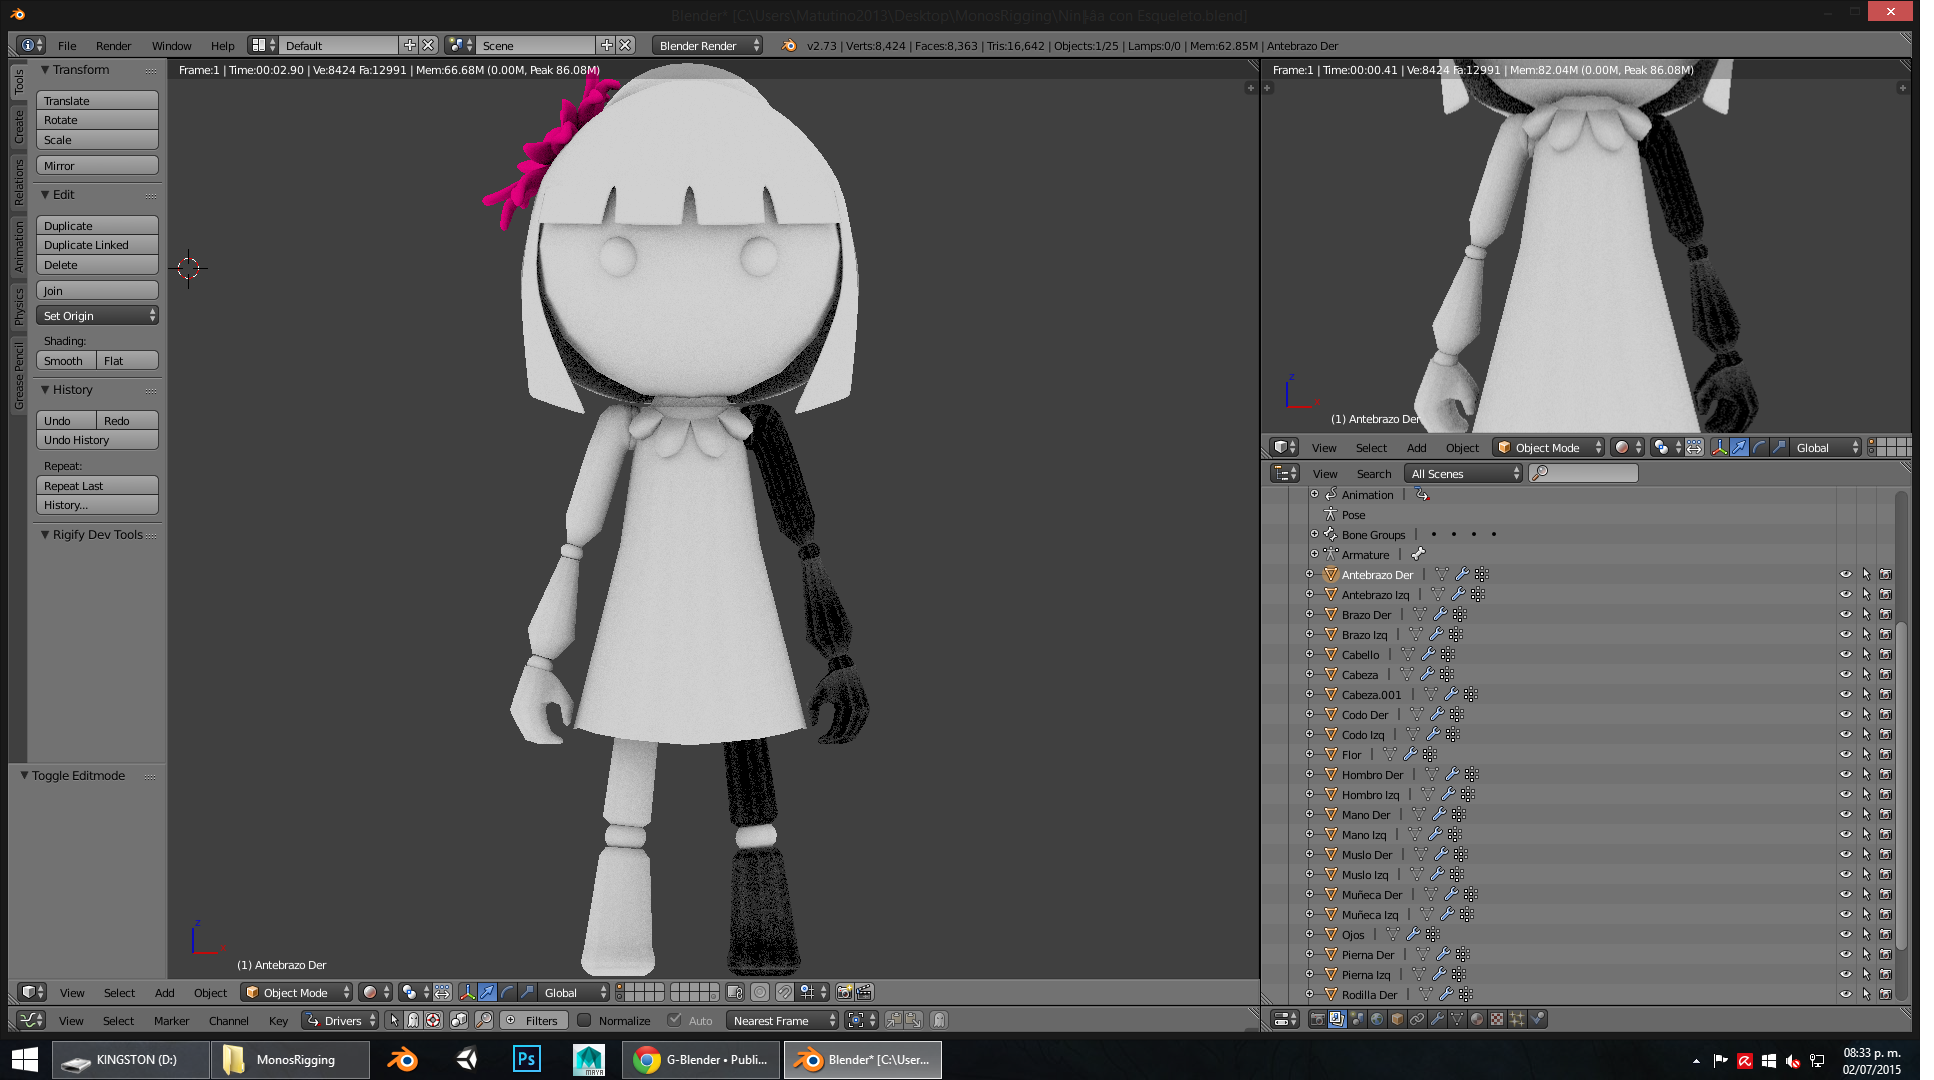
Task: Enable the Normalize checkbox
Action: [x=584, y=1020]
